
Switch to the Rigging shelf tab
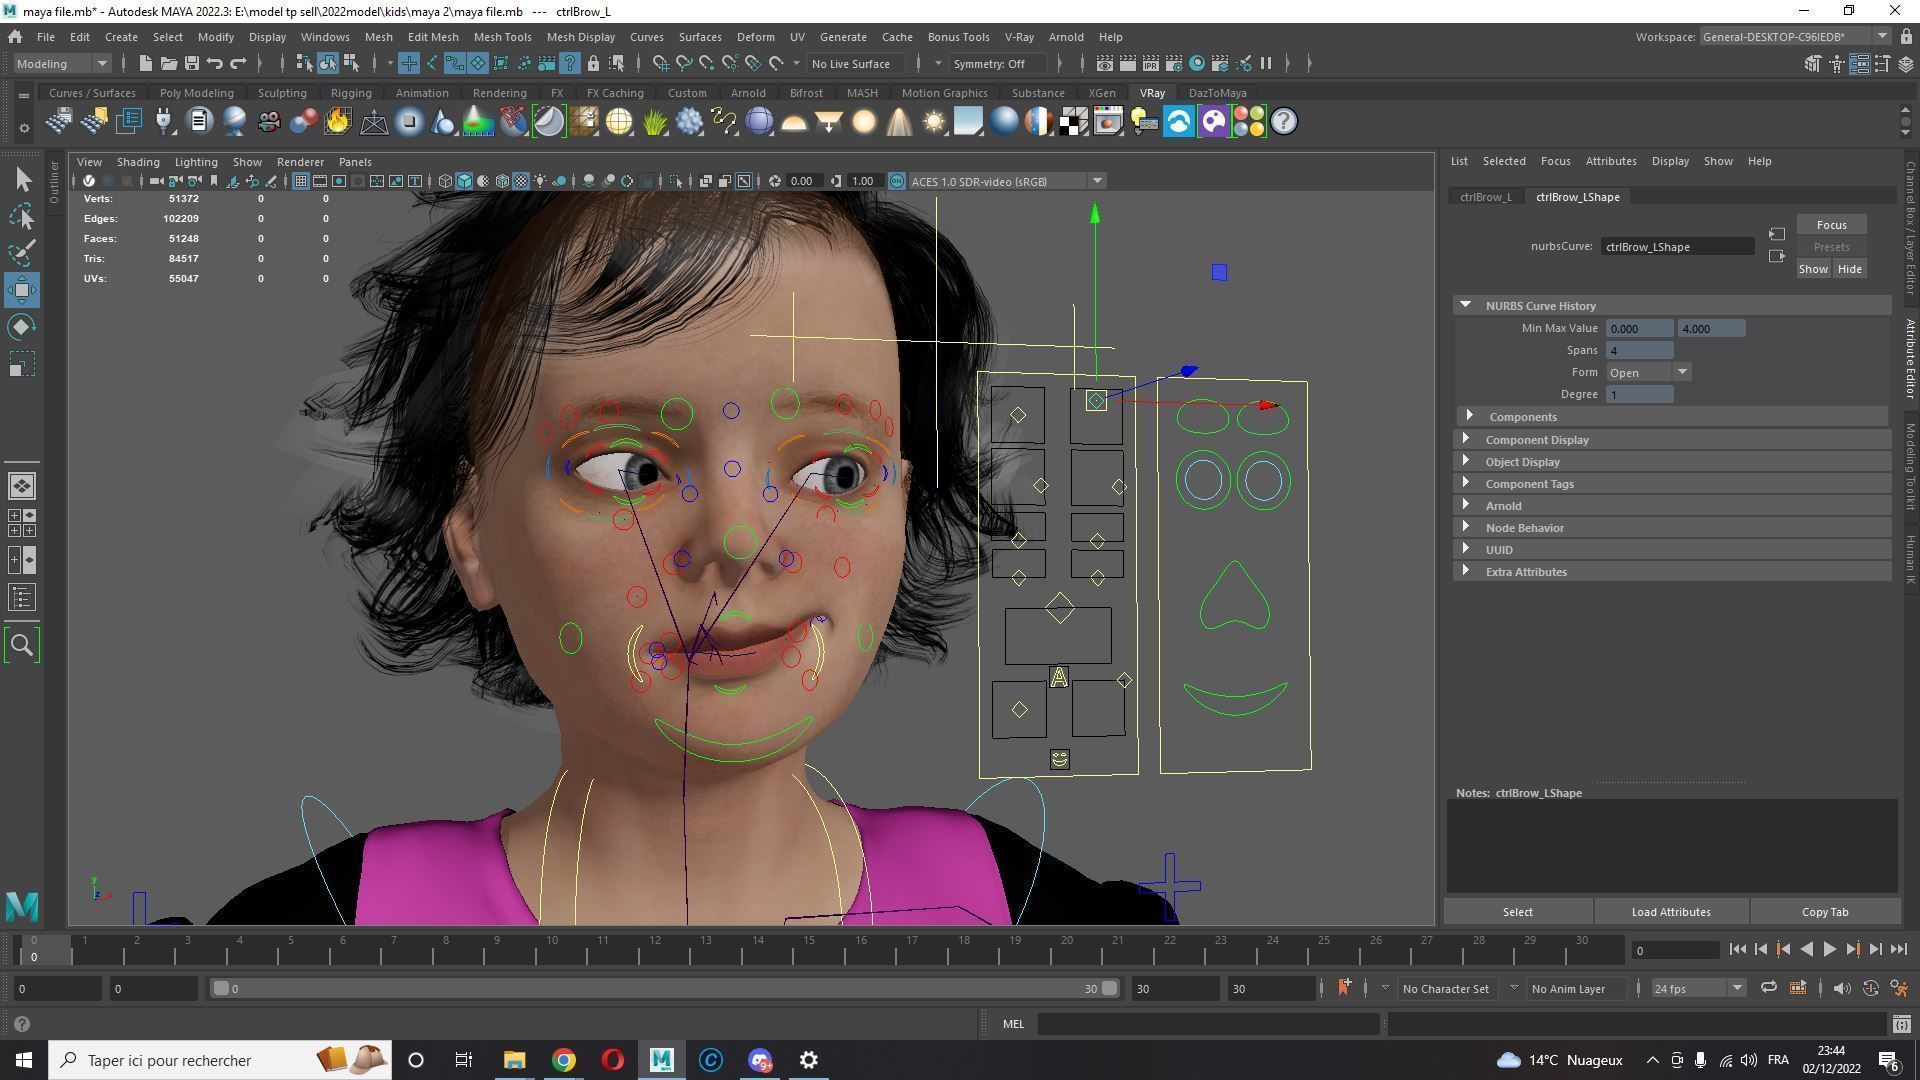tap(351, 93)
